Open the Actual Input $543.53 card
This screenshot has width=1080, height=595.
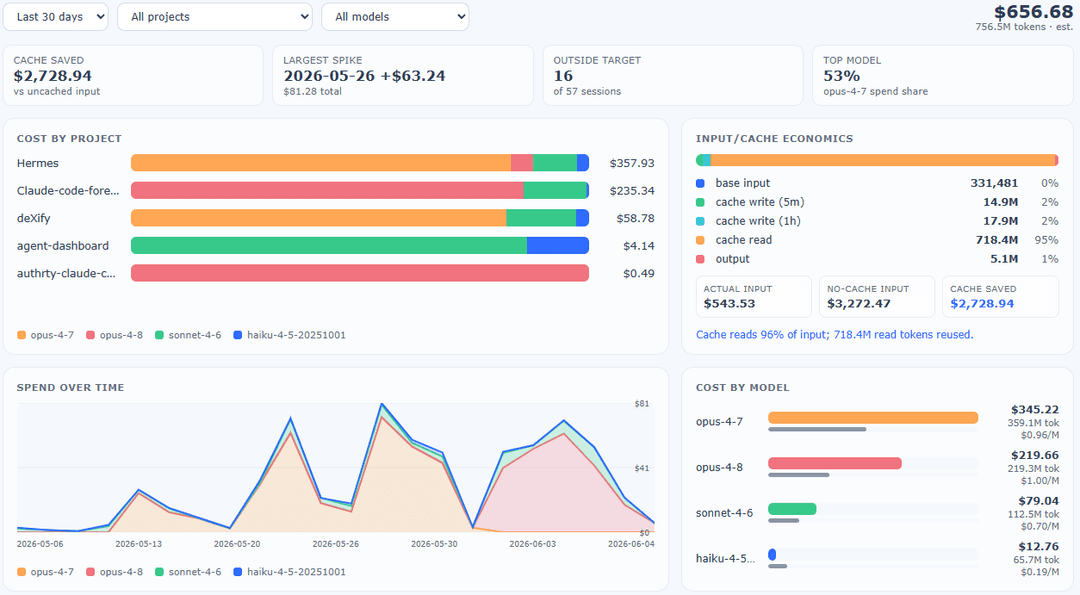click(754, 297)
